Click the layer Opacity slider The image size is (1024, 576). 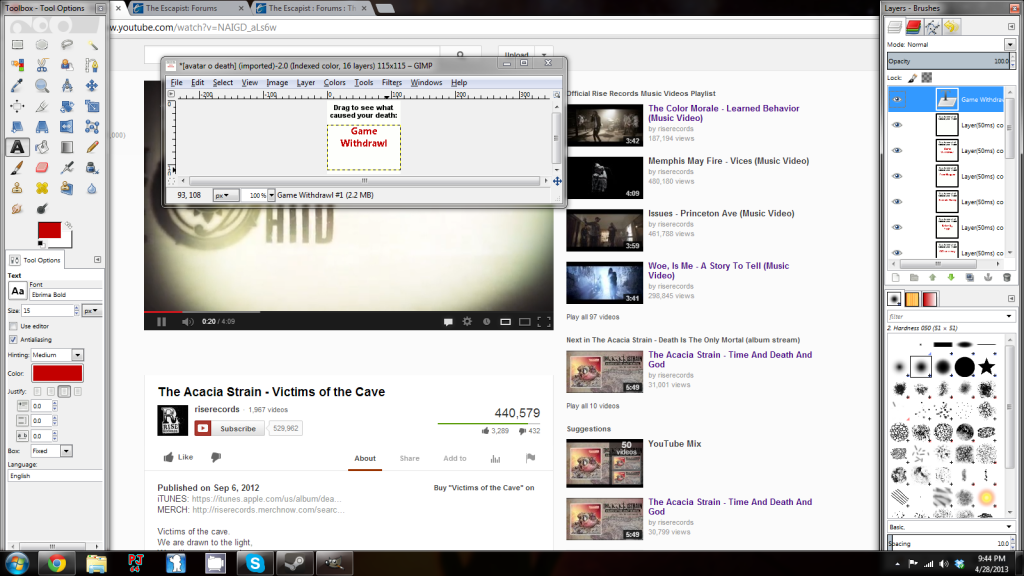pyautogui.click(x=948, y=61)
